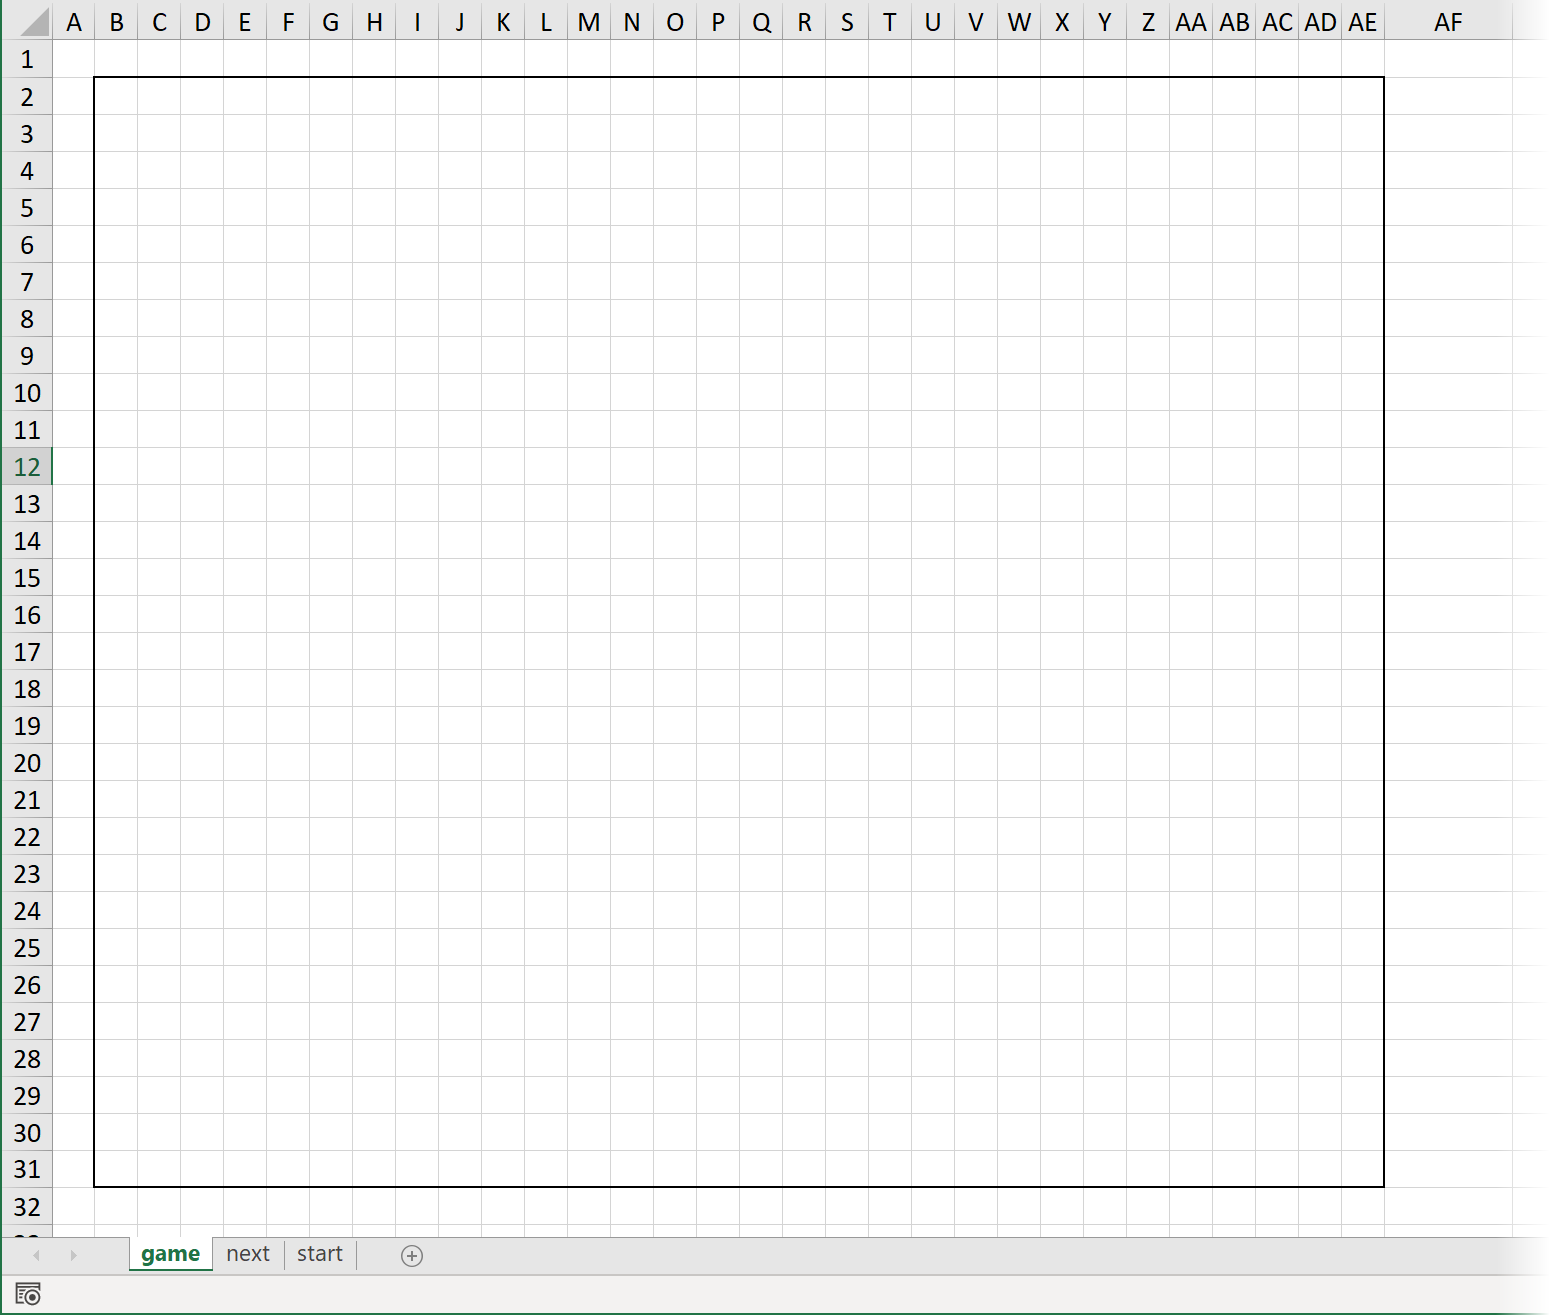Select column X header
Image resolution: width=1550 pixels, height=1315 pixels.
coord(1063,22)
